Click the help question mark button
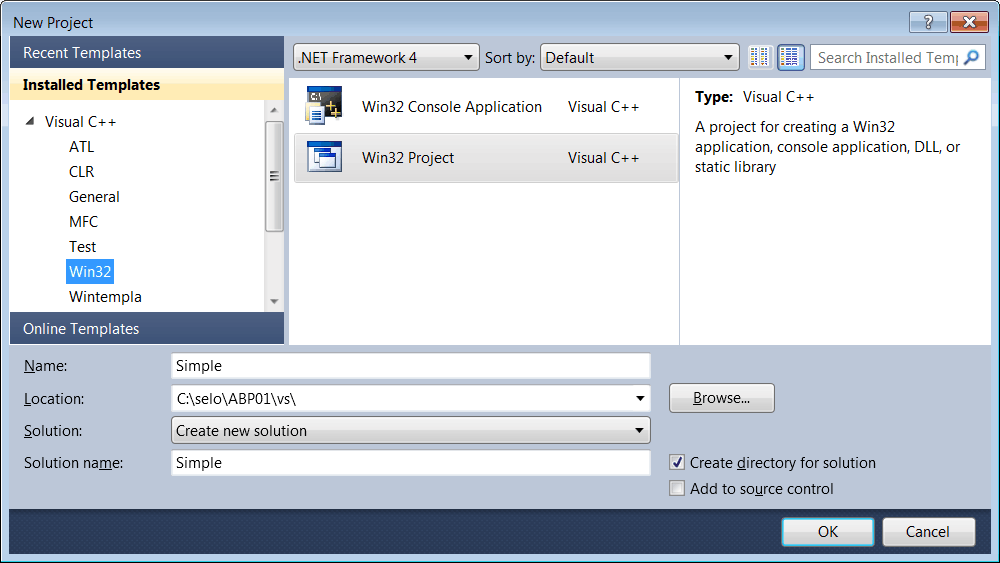The width and height of the screenshot is (1000, 563). tap(929, 22)
